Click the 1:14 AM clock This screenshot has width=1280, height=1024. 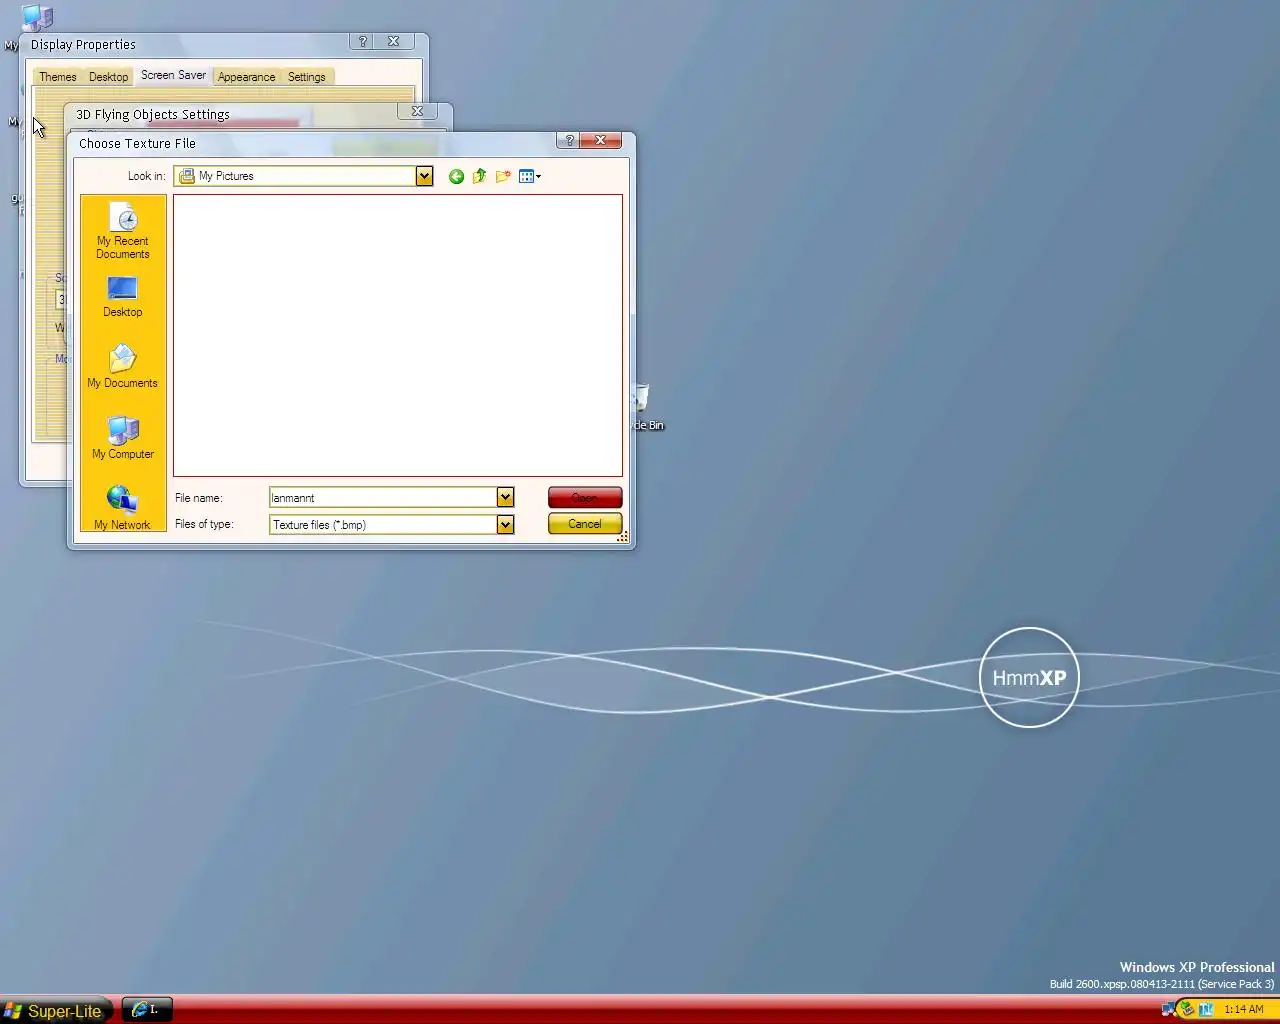tap(1243, 1010)
